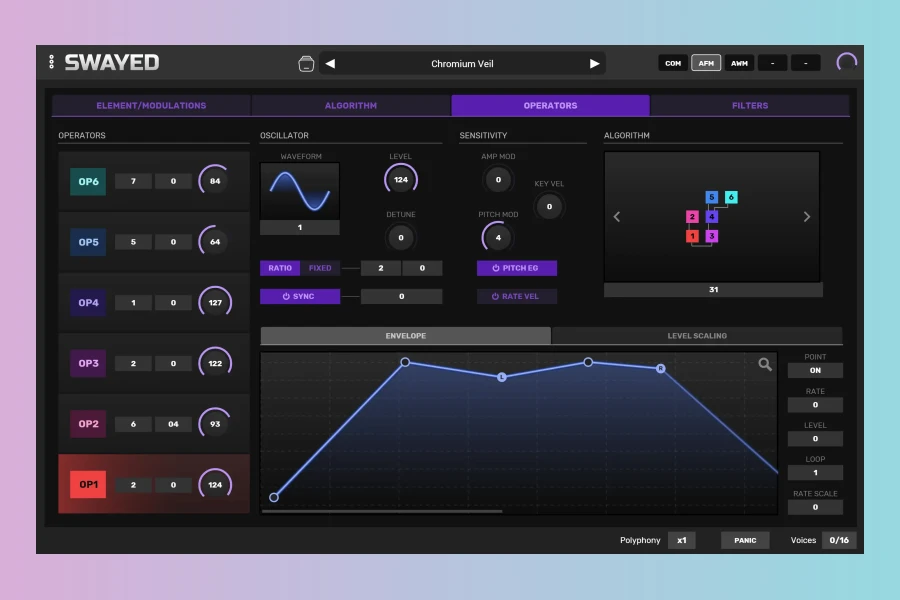Switch to the FILTERS tab
This screenshot has width=900, height=600.
[x=749, y=105]
